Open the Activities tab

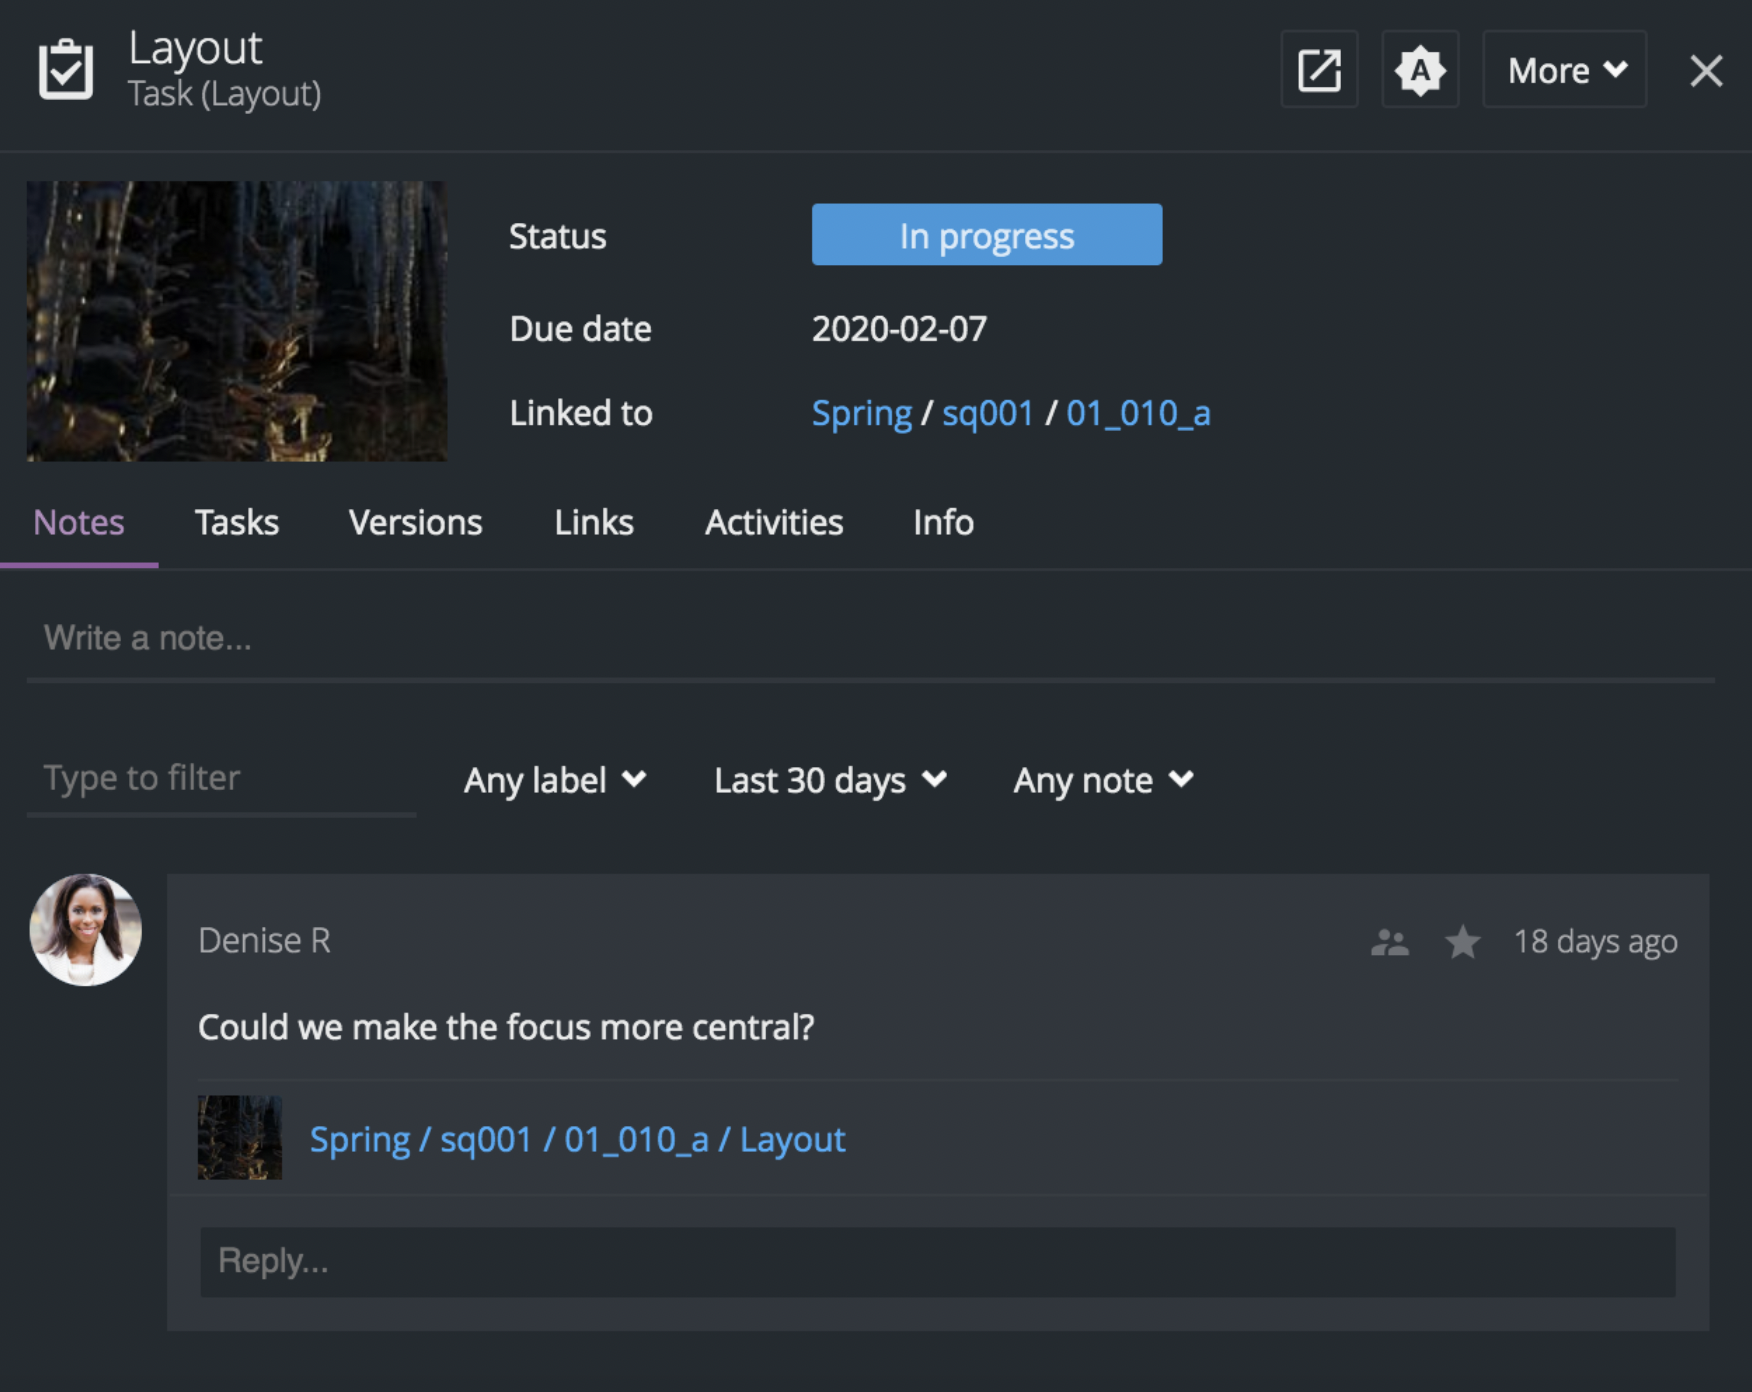point(774,522)
